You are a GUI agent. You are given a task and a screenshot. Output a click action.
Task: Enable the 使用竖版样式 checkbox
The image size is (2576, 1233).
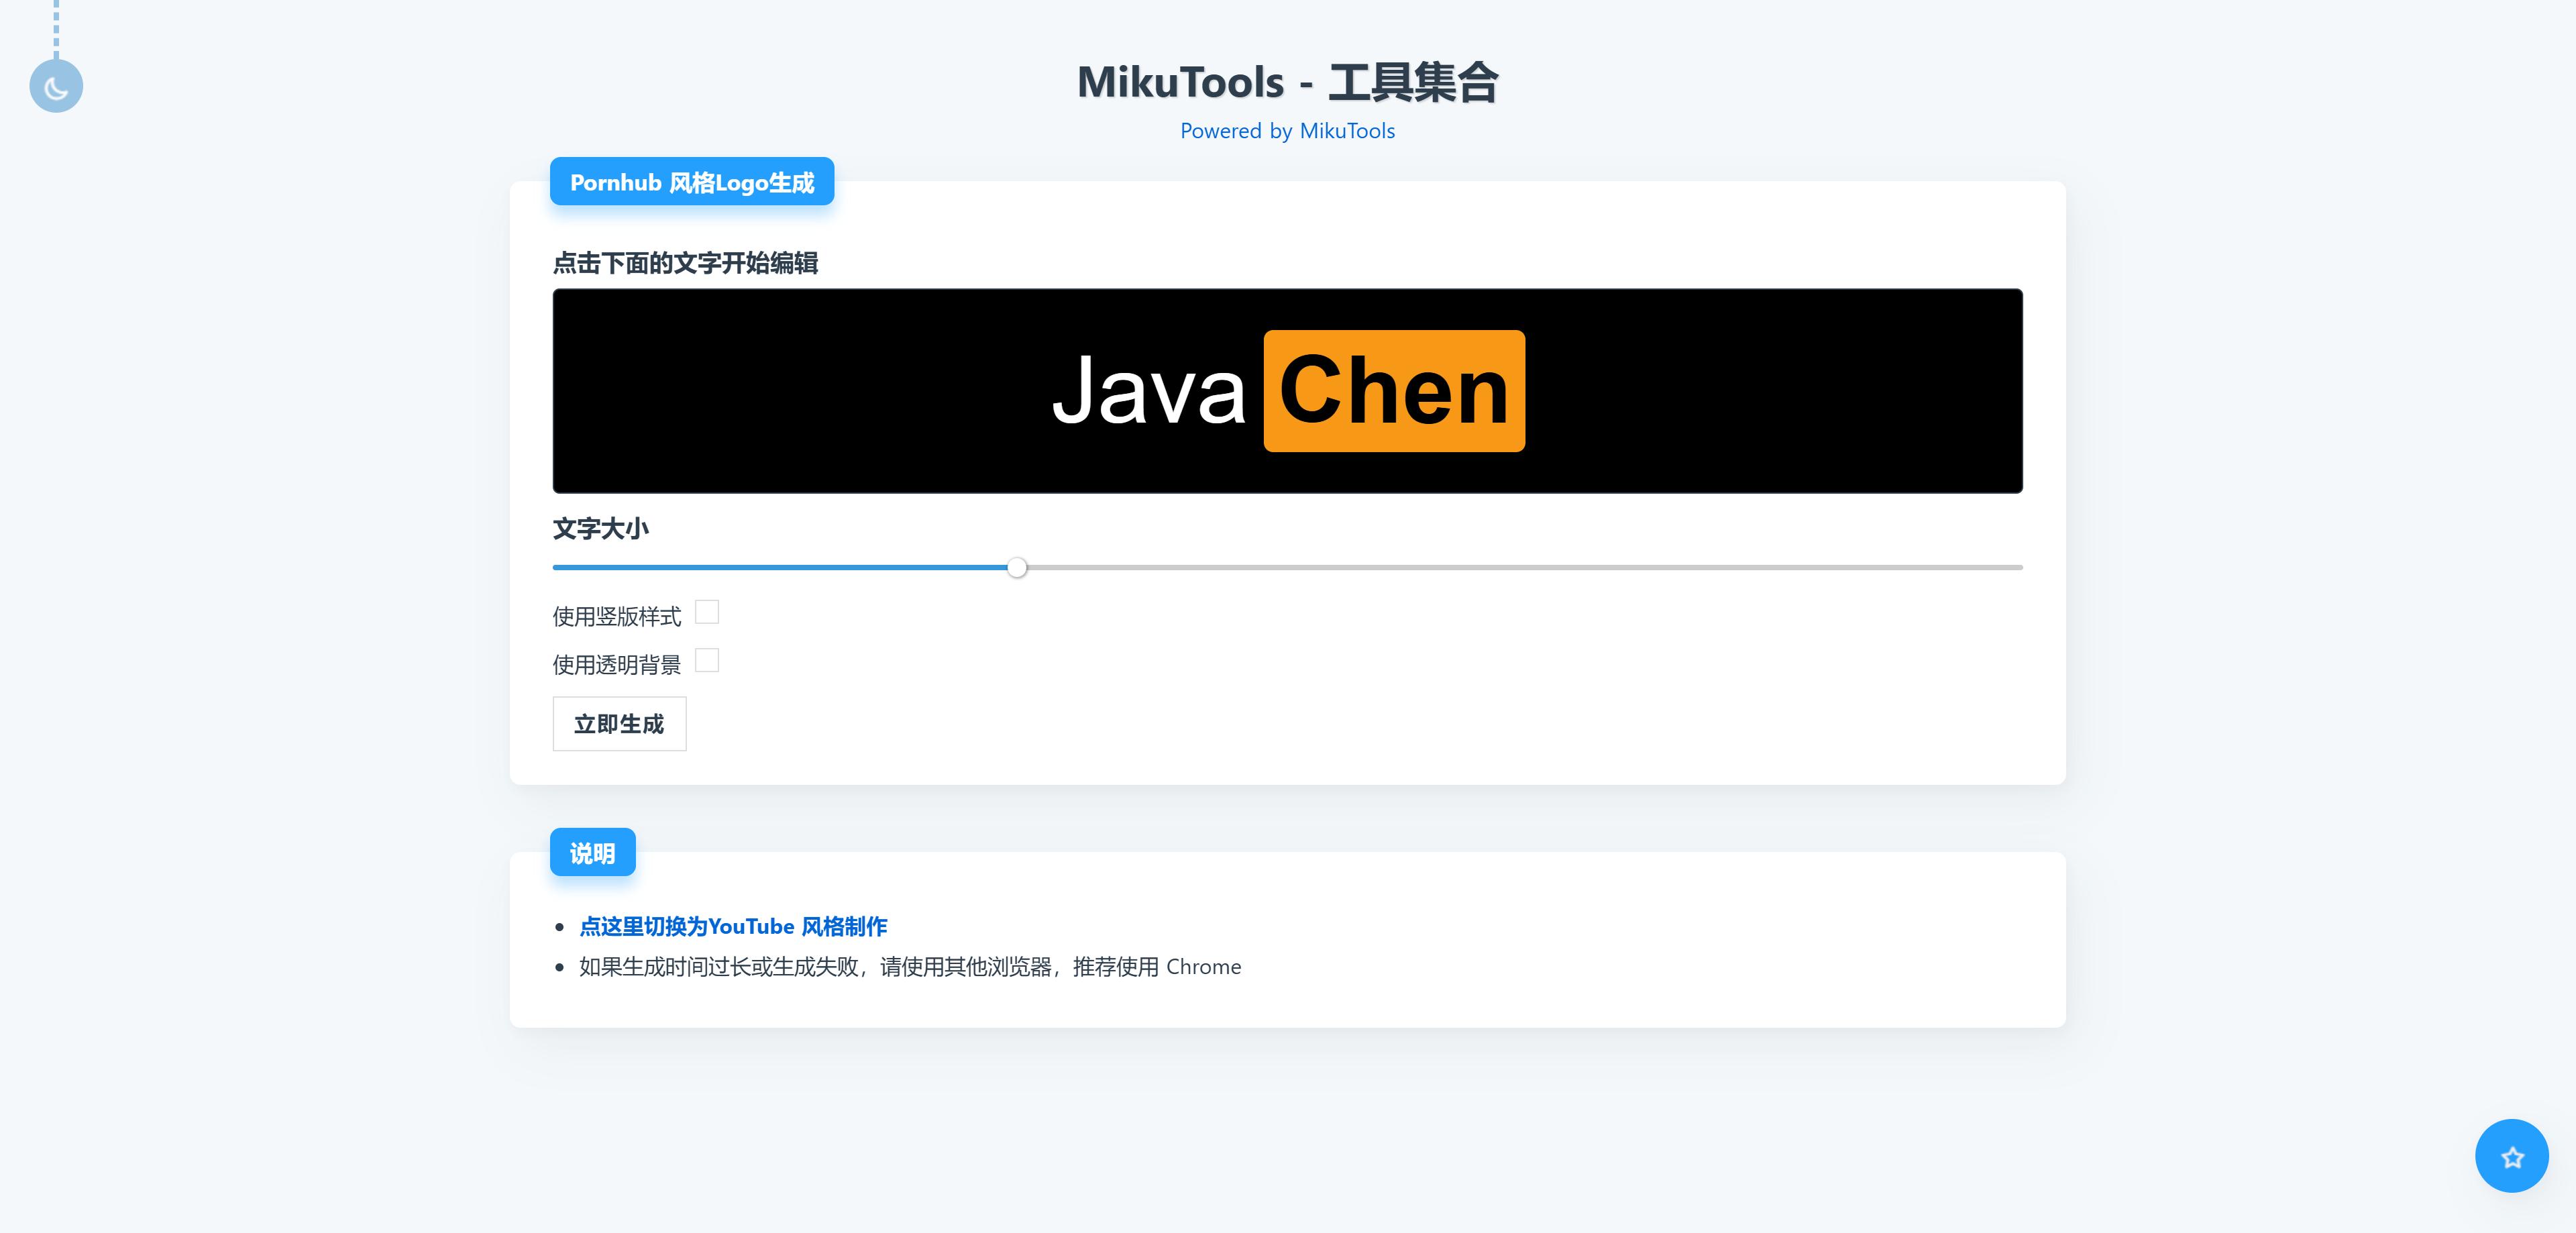(x=707, y=612)
